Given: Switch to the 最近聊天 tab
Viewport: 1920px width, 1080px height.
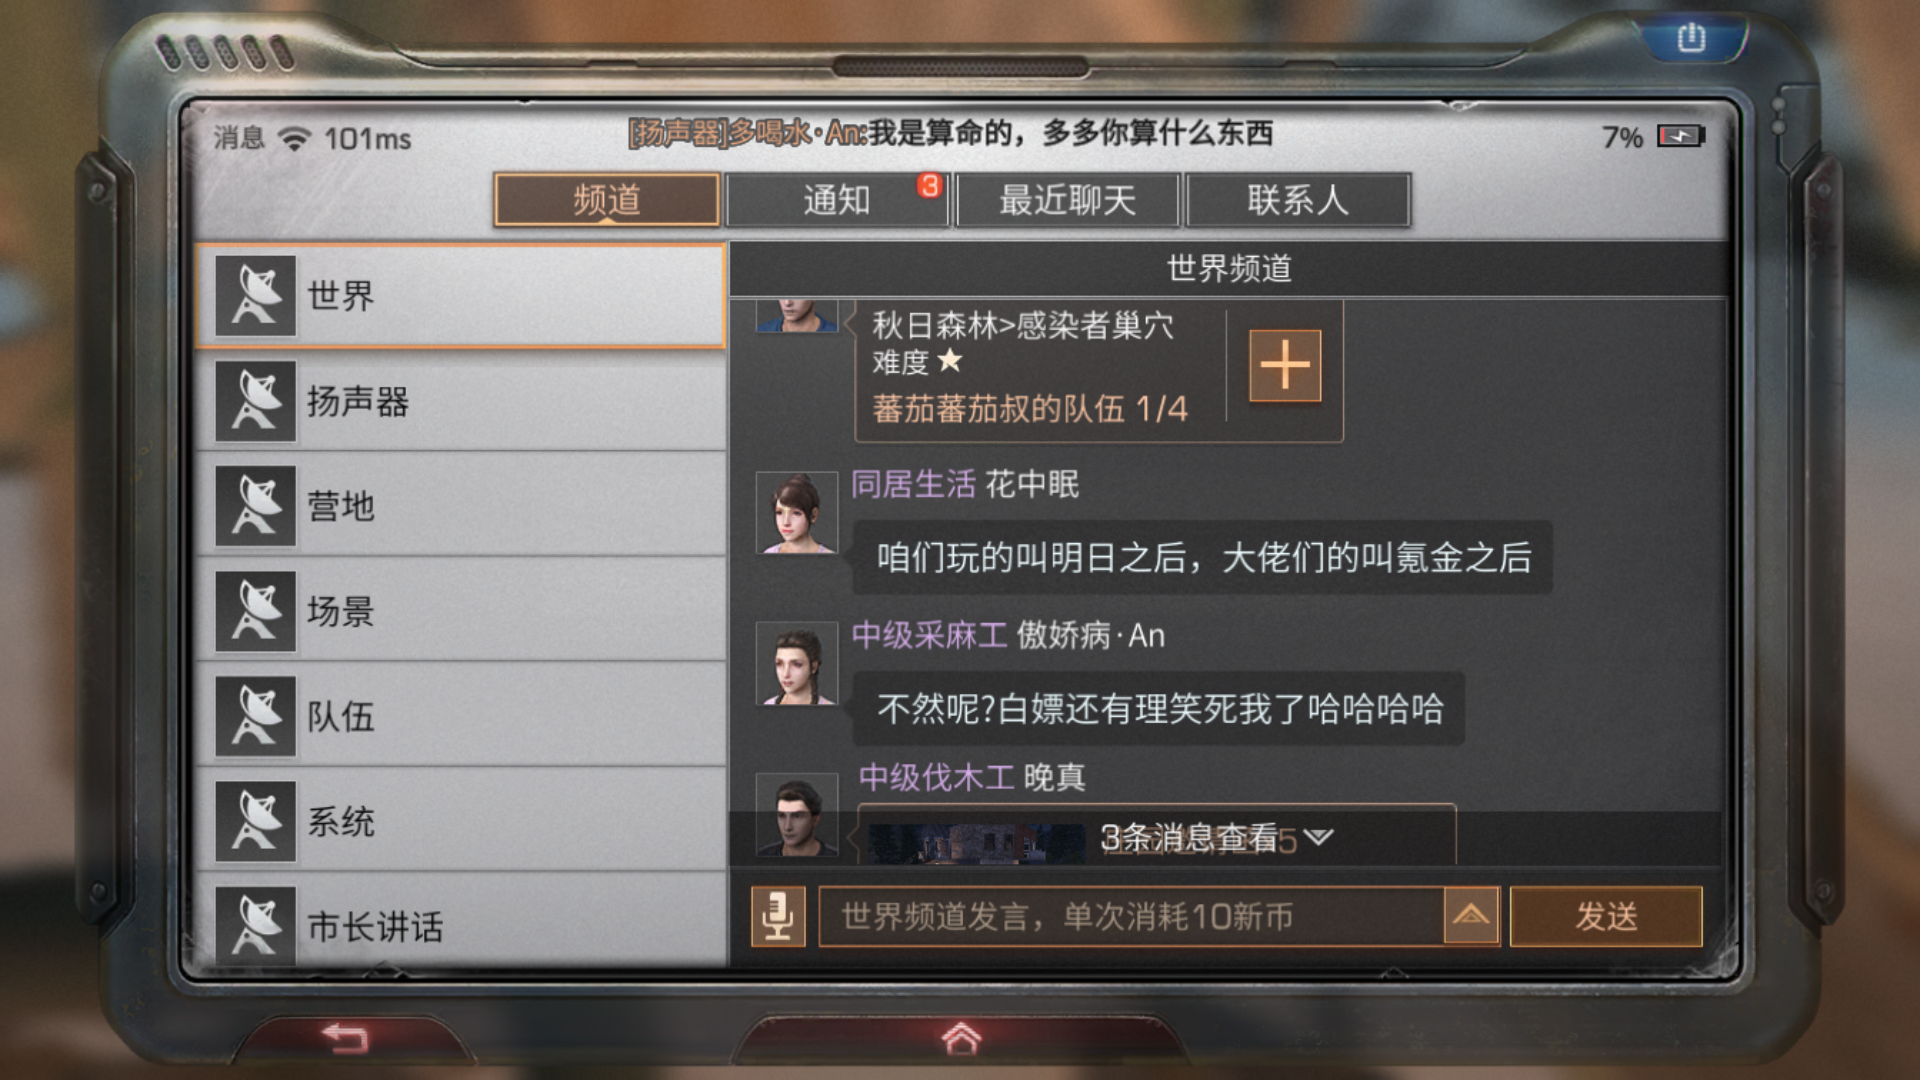Looking at the screenshot, I should point(1068,200).
